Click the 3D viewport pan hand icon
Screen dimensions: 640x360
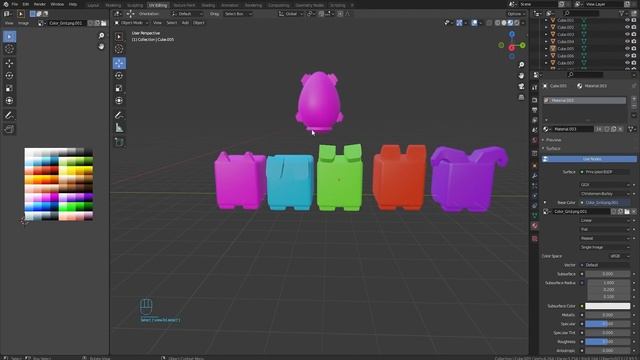(521, 76)
